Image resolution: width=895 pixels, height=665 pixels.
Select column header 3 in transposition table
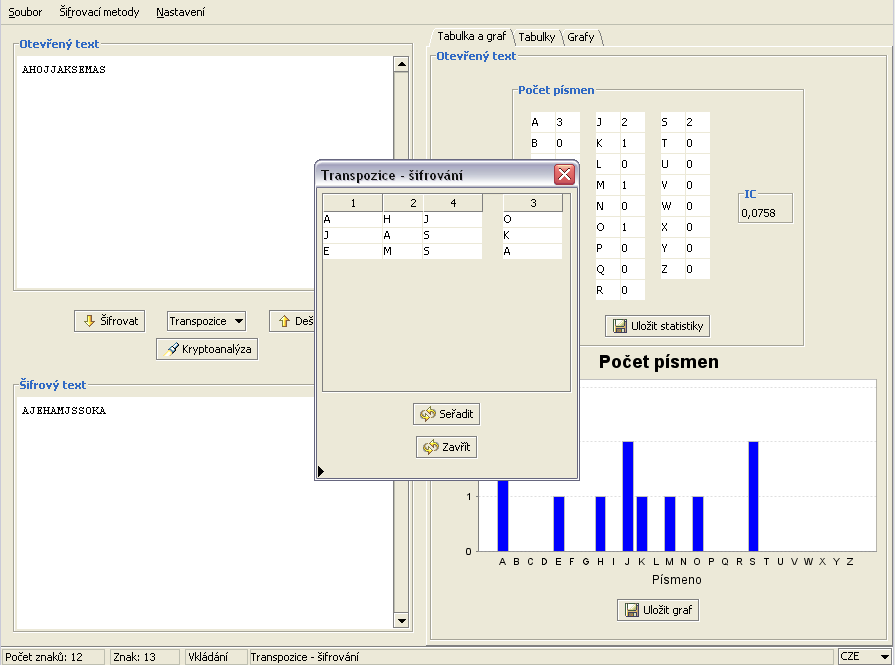(533, 203)
